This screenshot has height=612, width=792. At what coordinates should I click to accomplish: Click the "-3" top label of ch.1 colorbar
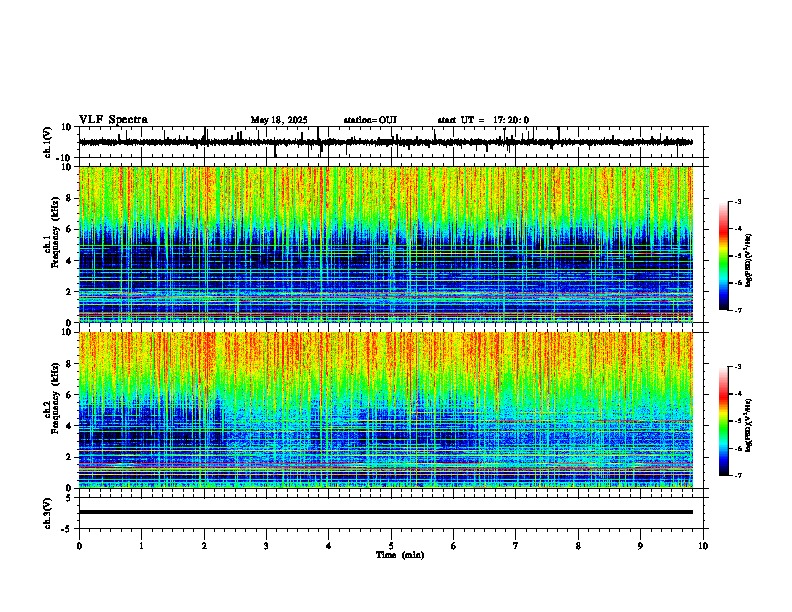tap(737, 202)
